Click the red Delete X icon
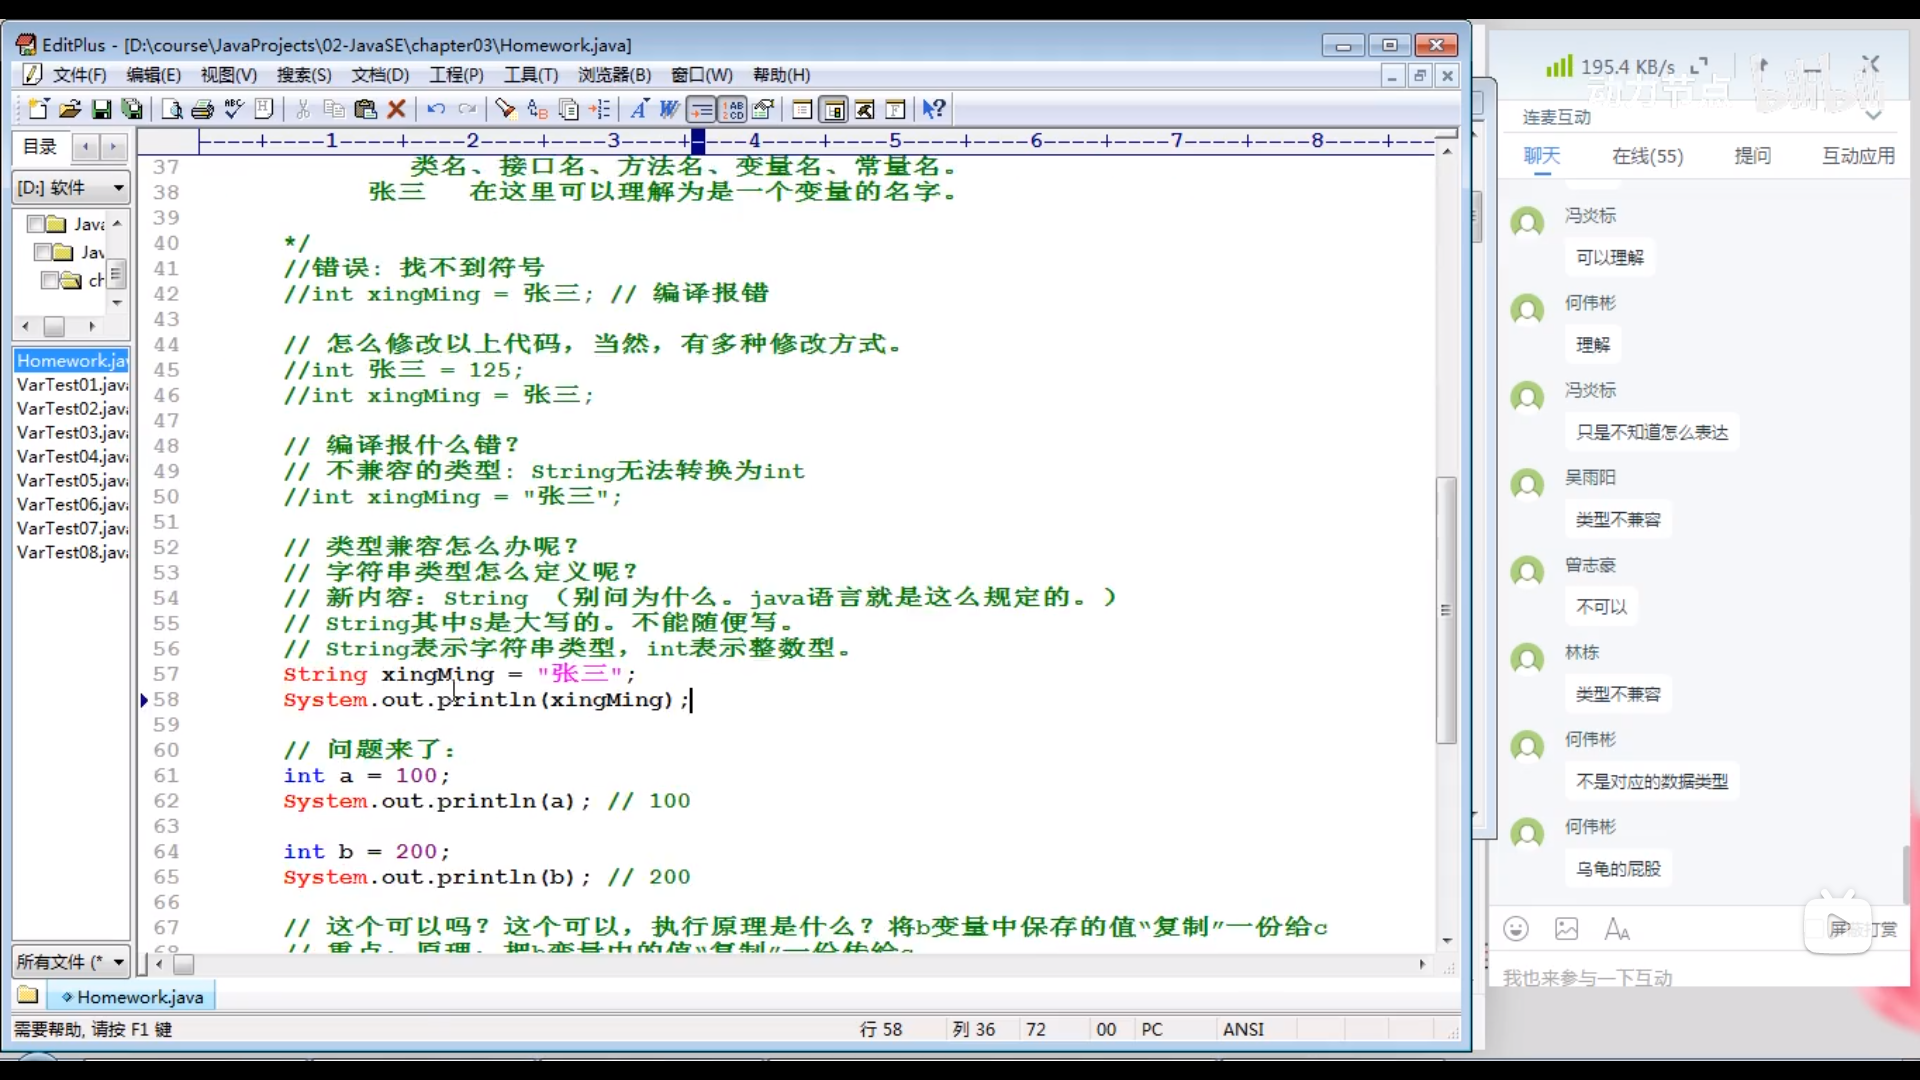Image resolution: width=1920 pixels, height=1080 pixels. tap(397, 109)
